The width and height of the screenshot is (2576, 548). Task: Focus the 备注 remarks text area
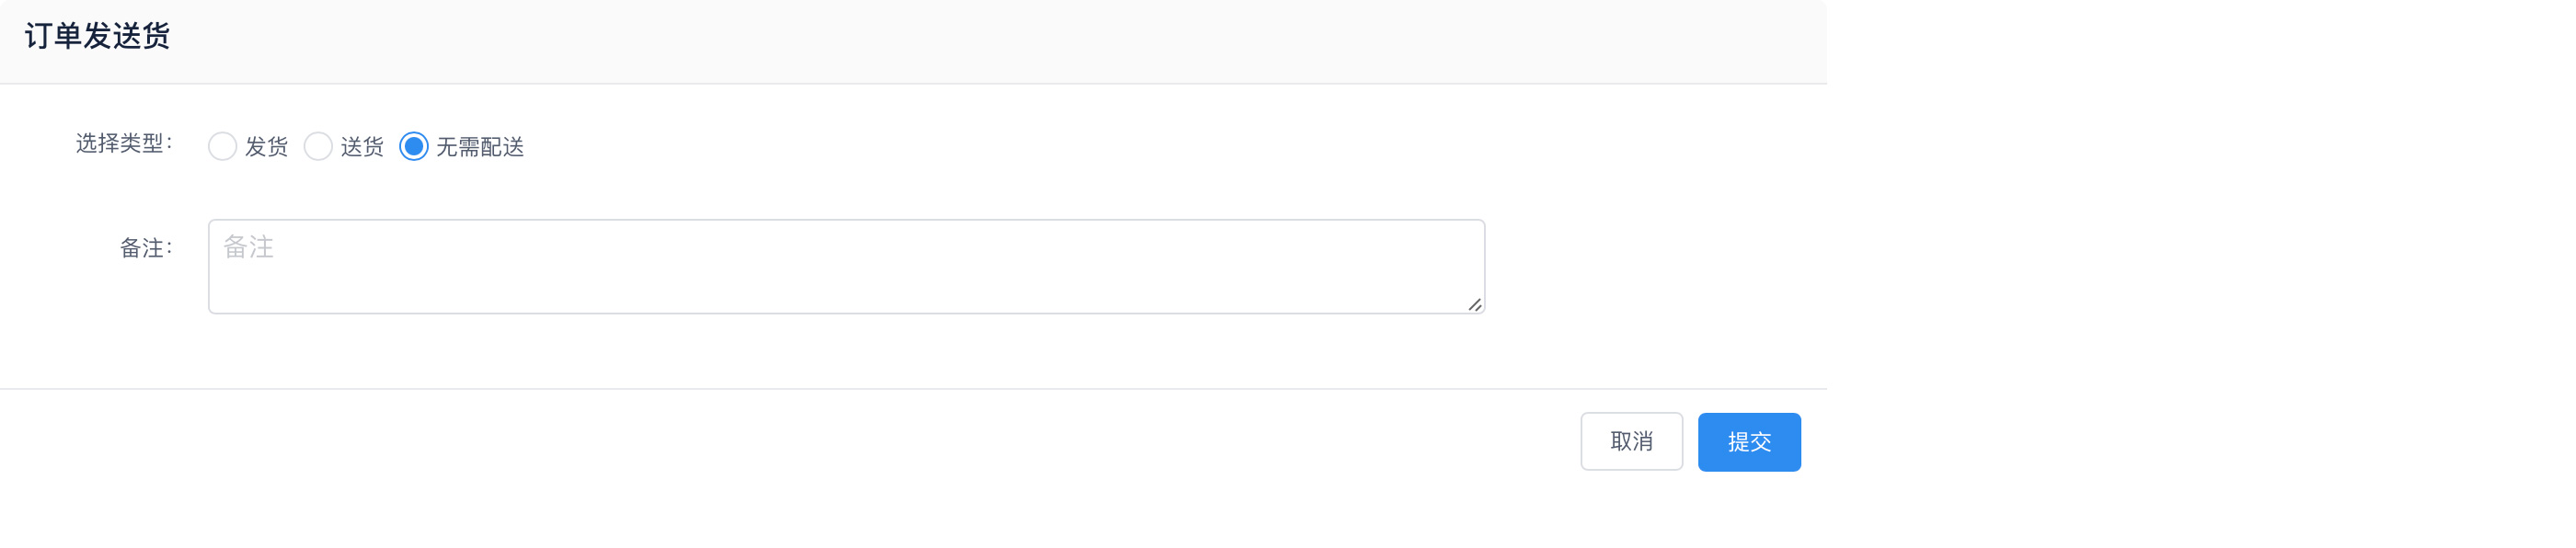click(845, 266)
